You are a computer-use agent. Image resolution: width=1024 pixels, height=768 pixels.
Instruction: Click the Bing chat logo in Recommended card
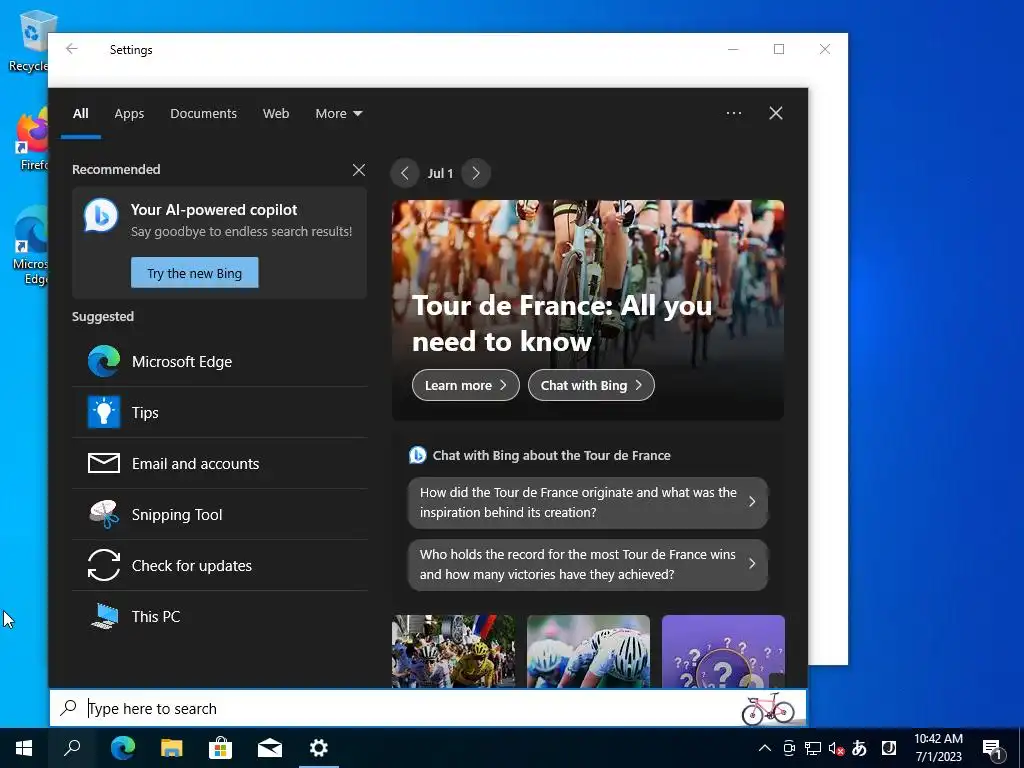(x=101, y=215)
